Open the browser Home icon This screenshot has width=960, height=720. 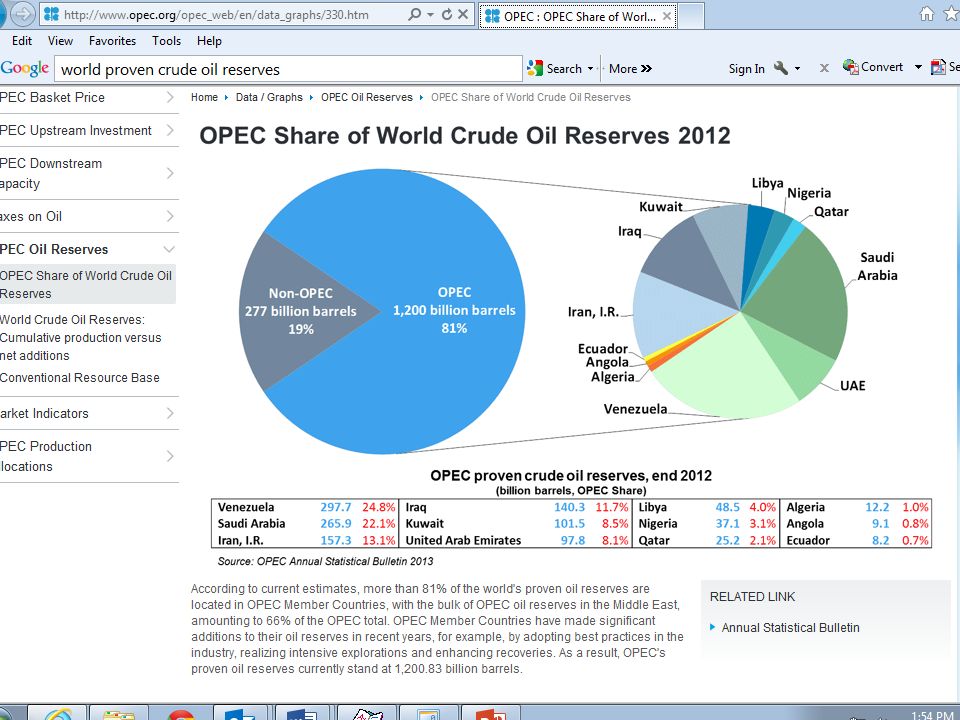click(x=927, y=14)
